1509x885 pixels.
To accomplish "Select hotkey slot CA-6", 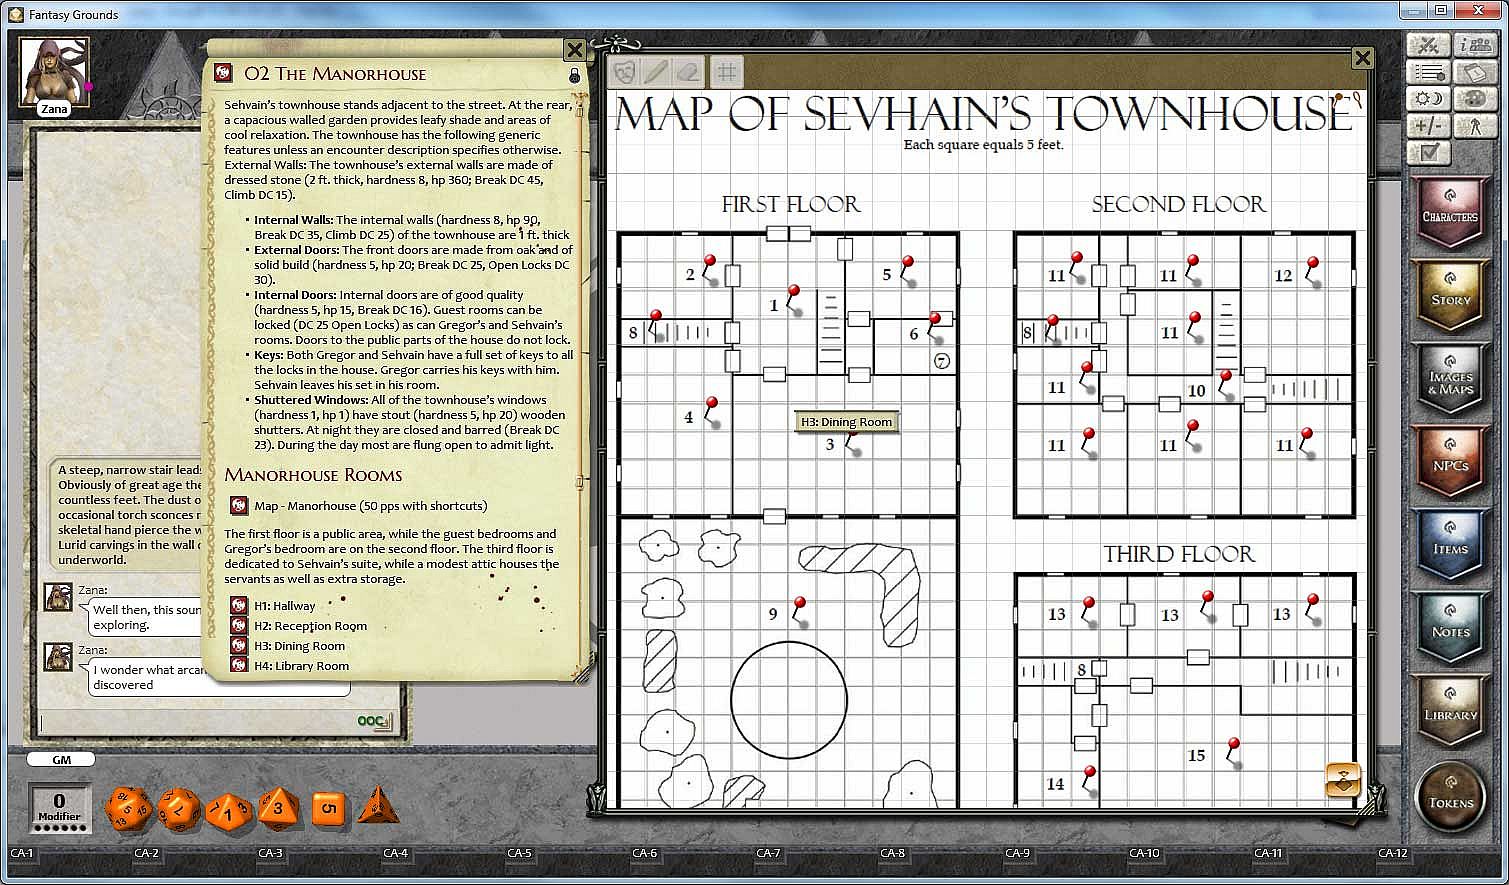I will click(645, 853).
